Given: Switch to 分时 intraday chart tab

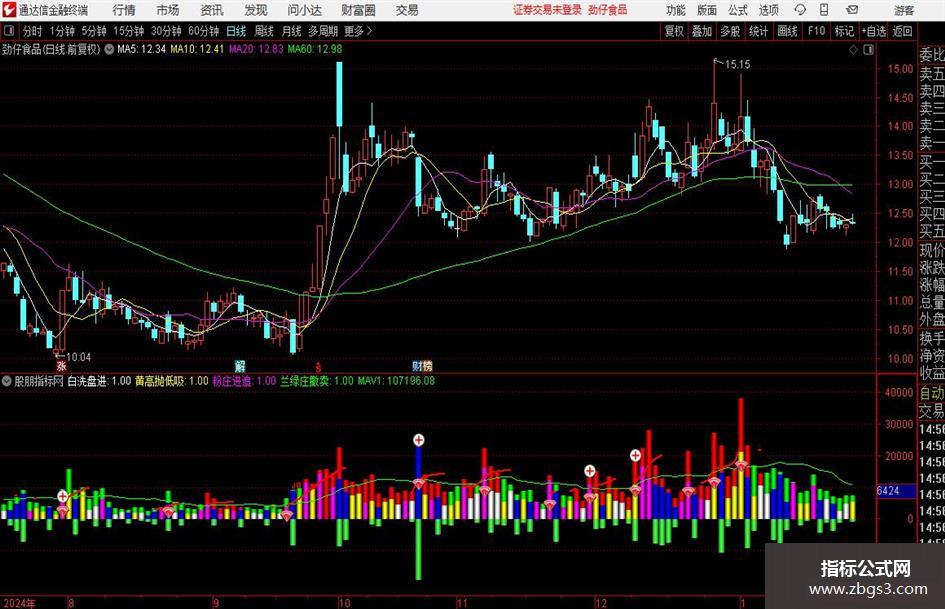Looking at the screenshot, I should click(x=33, y=31).
